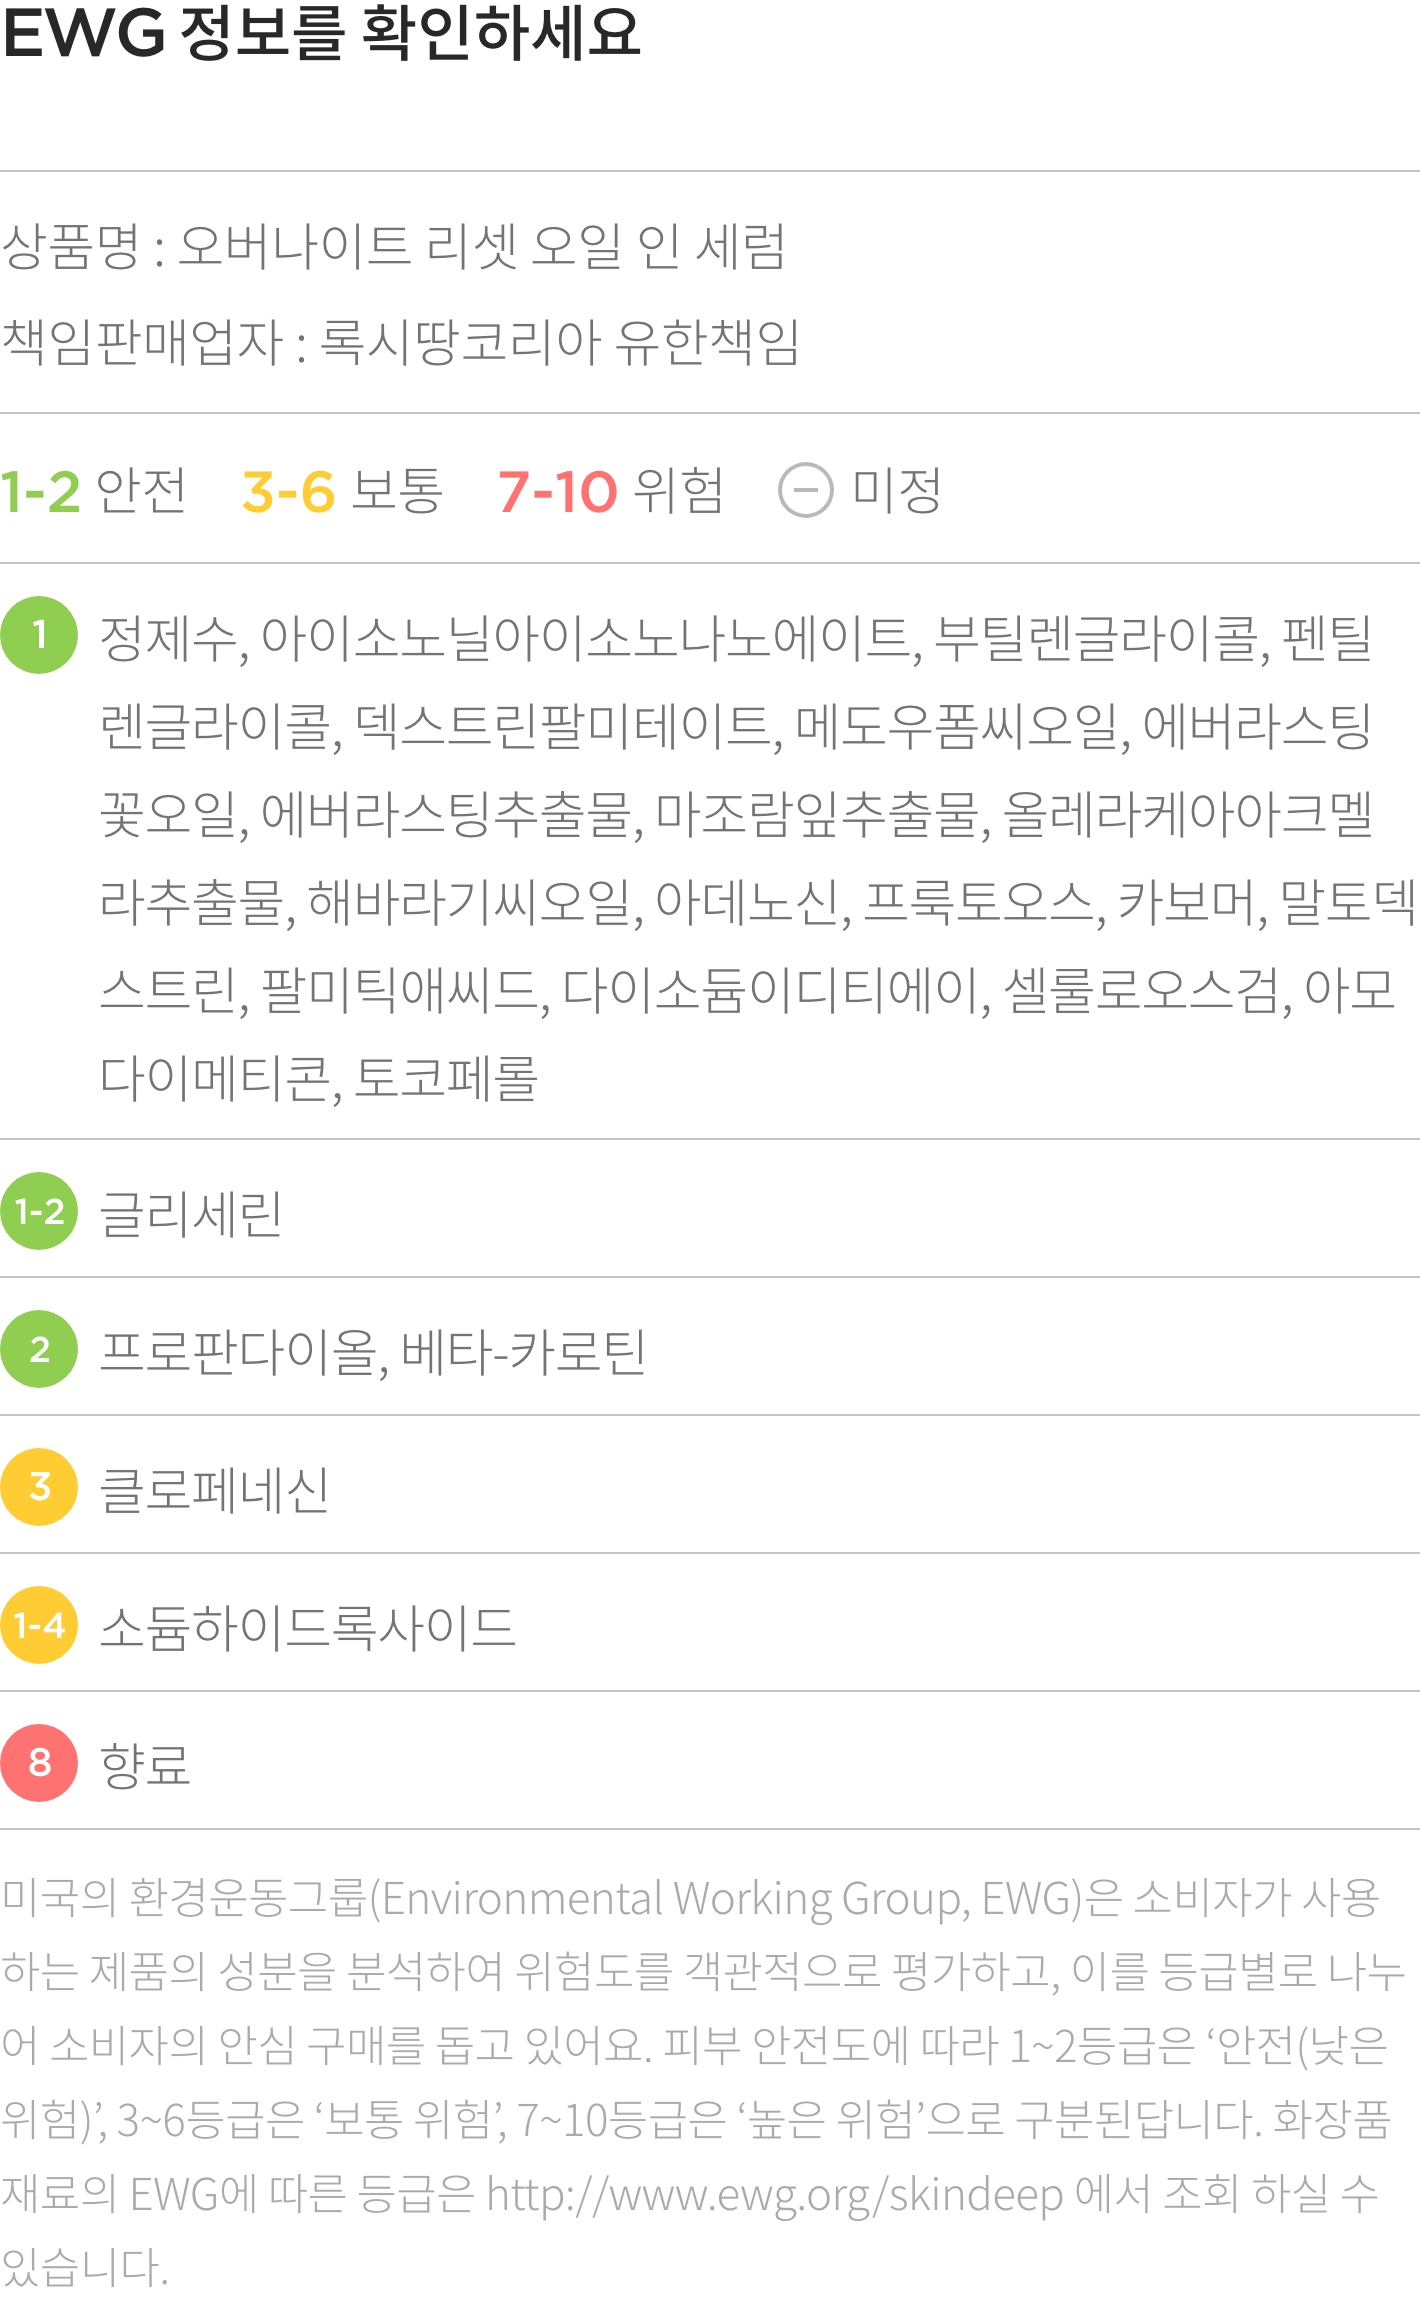Click the 향료 ingredient entry
This screenshot has width=1420, height=2310.
pyautogui.click(x=145, y=1766)
